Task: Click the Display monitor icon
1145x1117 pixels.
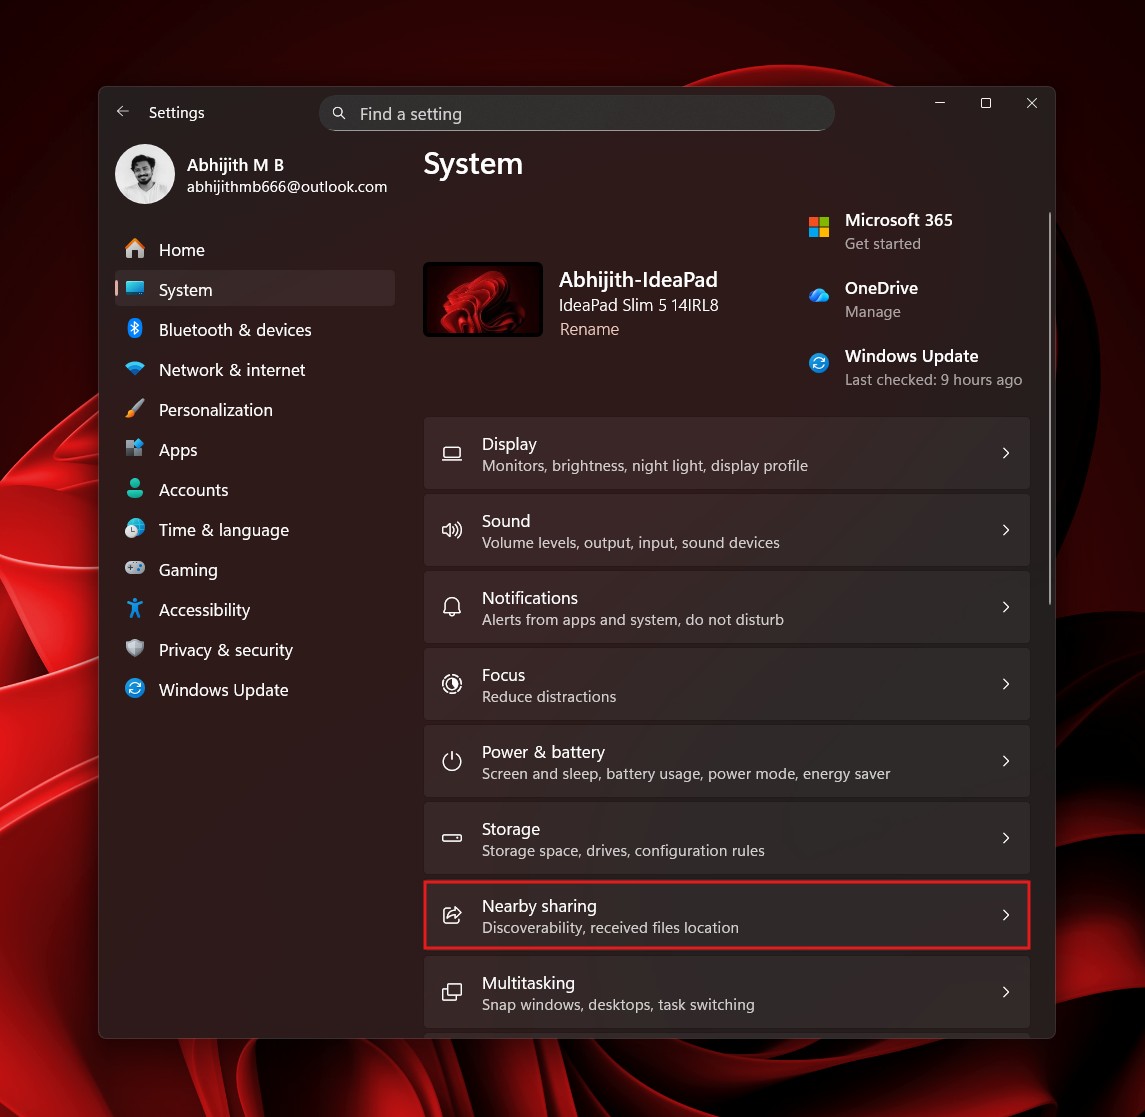Action: point(451,453)
